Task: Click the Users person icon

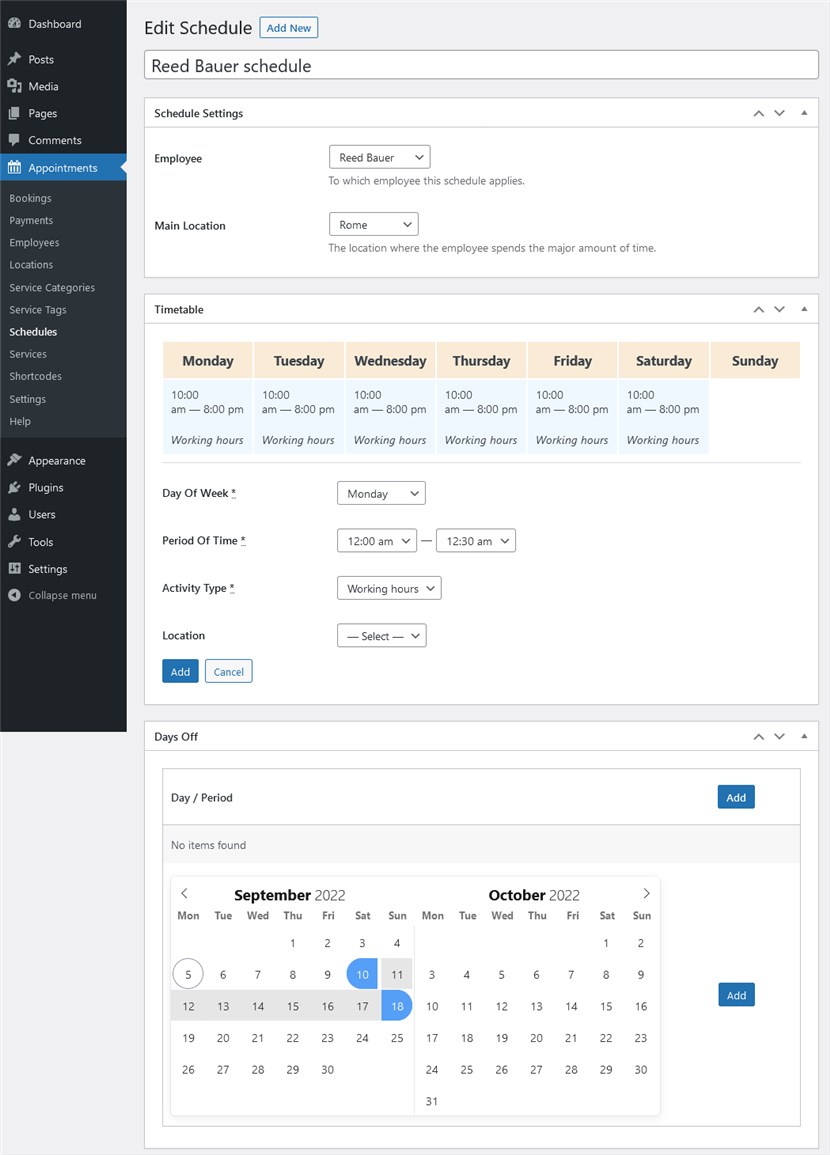Action: coord(14,514)
